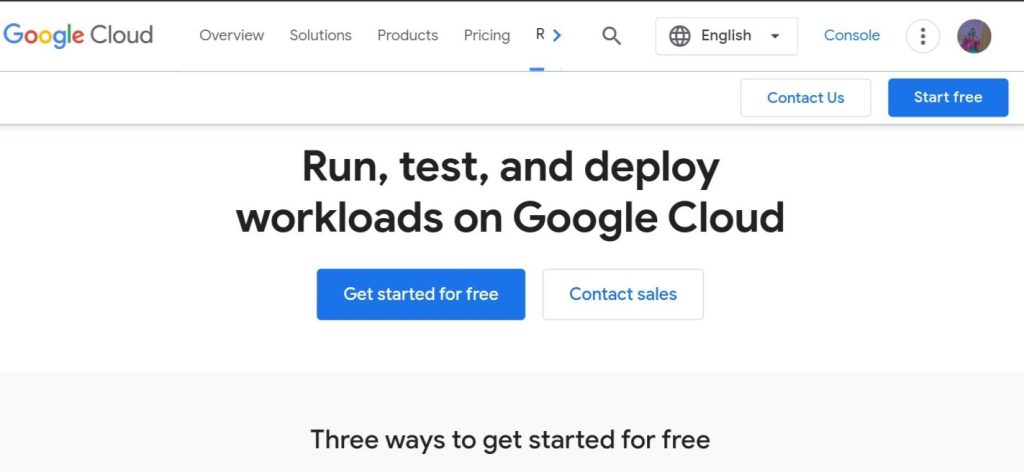This screenshot has height=472, width=1024.
Task: Open the Solutions nav item
Action: pyautogui.click(x=320, y=35)
